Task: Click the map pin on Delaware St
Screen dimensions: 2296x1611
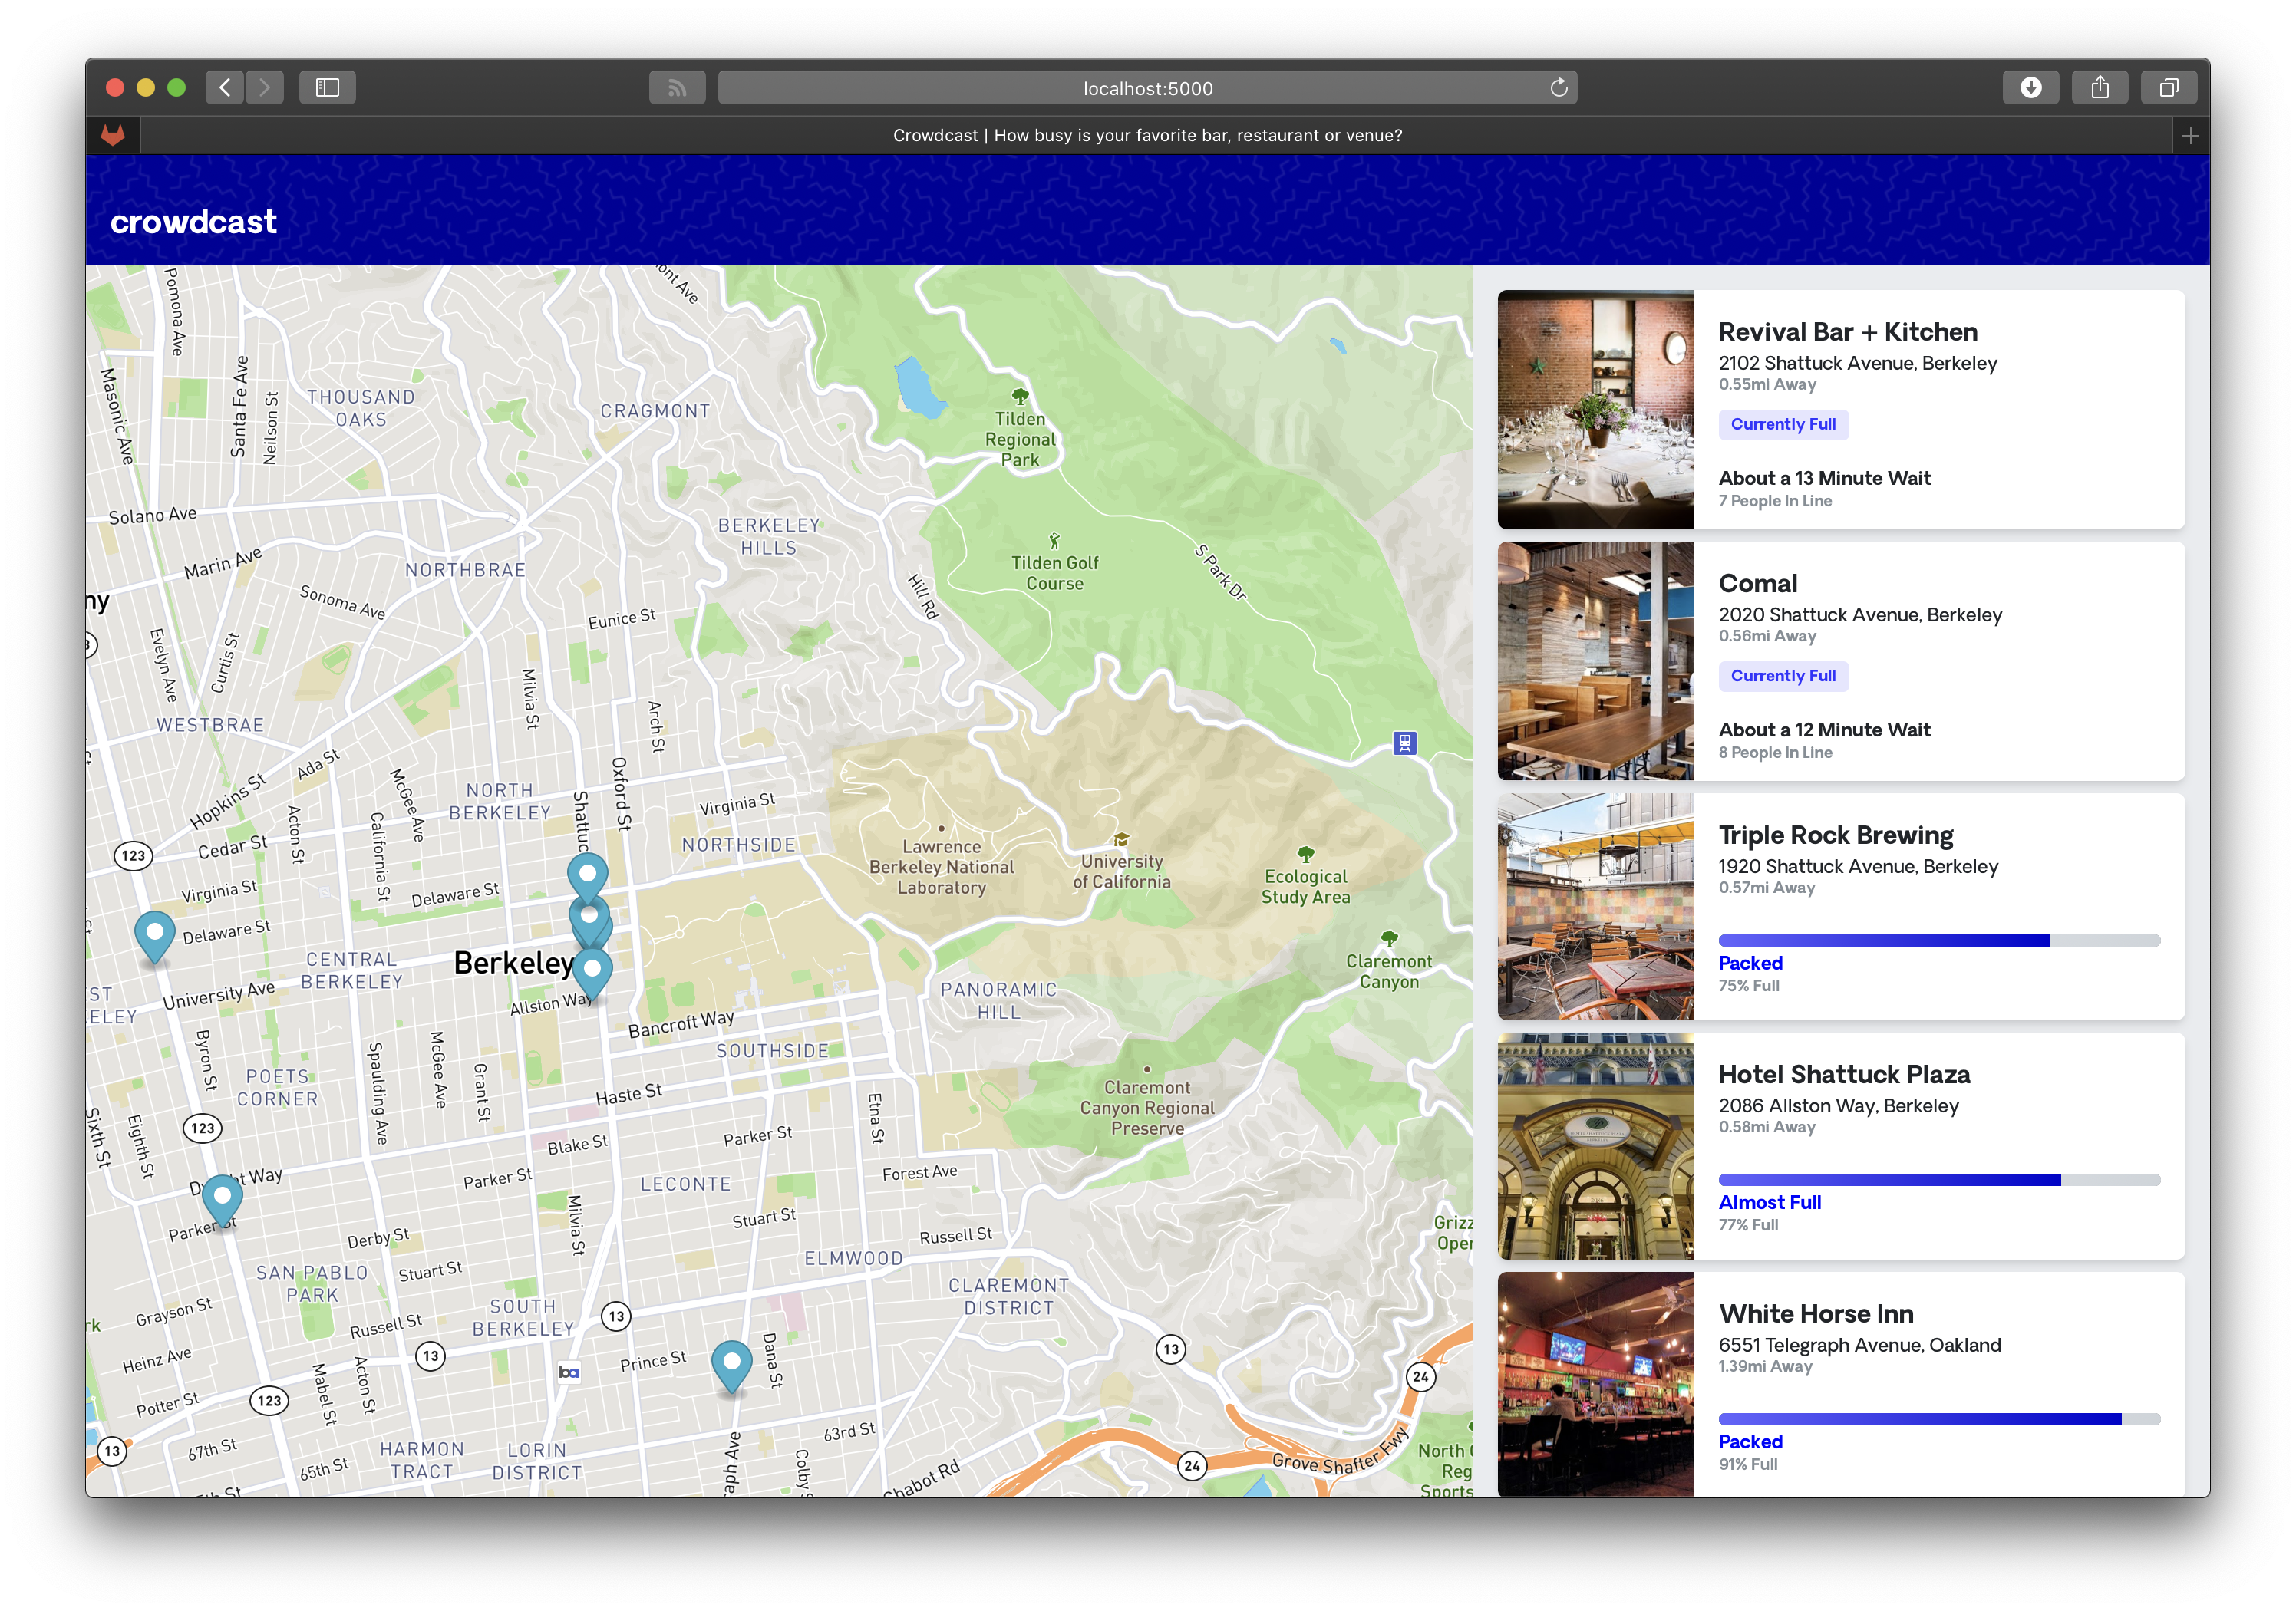Action: [x=154, y=934]
